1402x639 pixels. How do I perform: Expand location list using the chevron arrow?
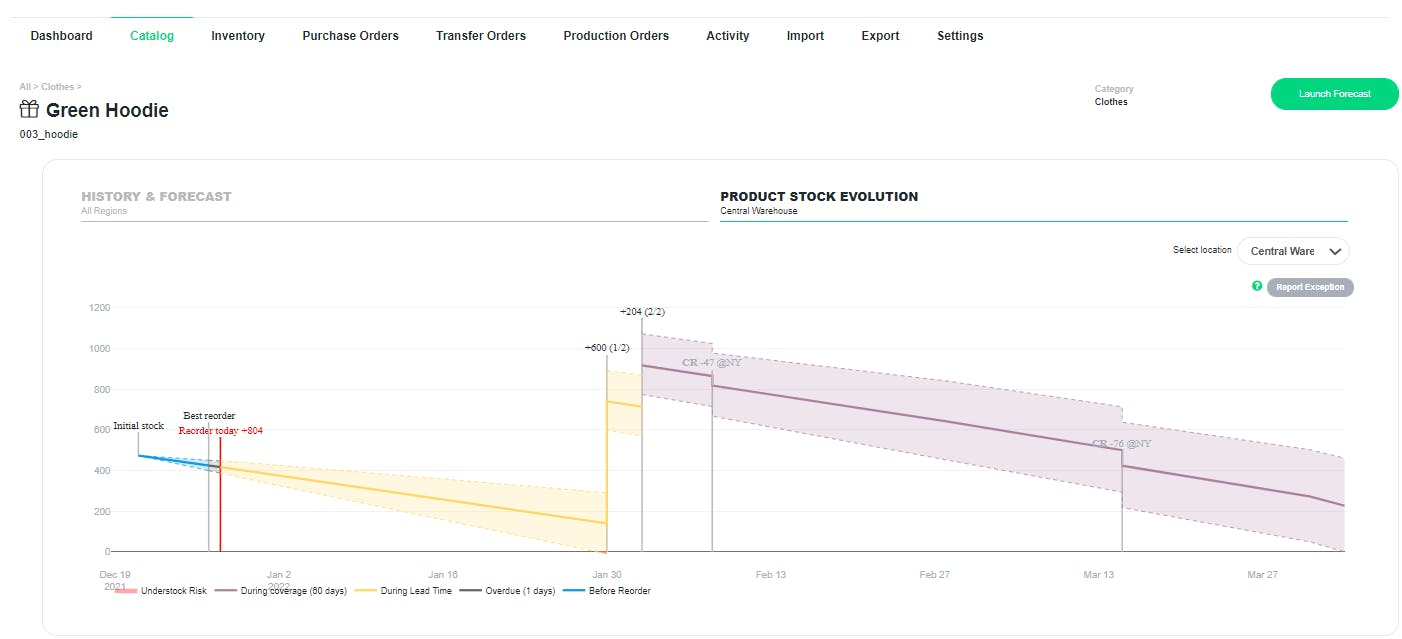pos(1334,251)
